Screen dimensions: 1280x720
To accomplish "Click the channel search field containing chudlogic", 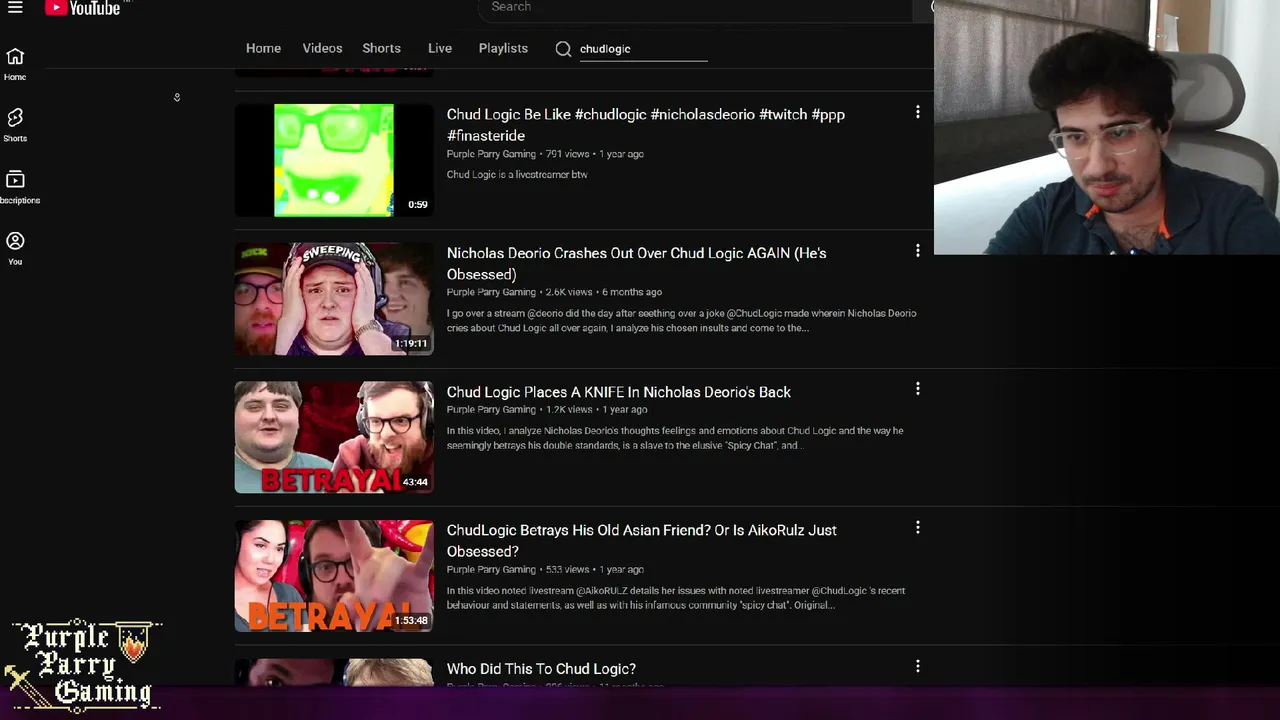I will coord(643,49).
